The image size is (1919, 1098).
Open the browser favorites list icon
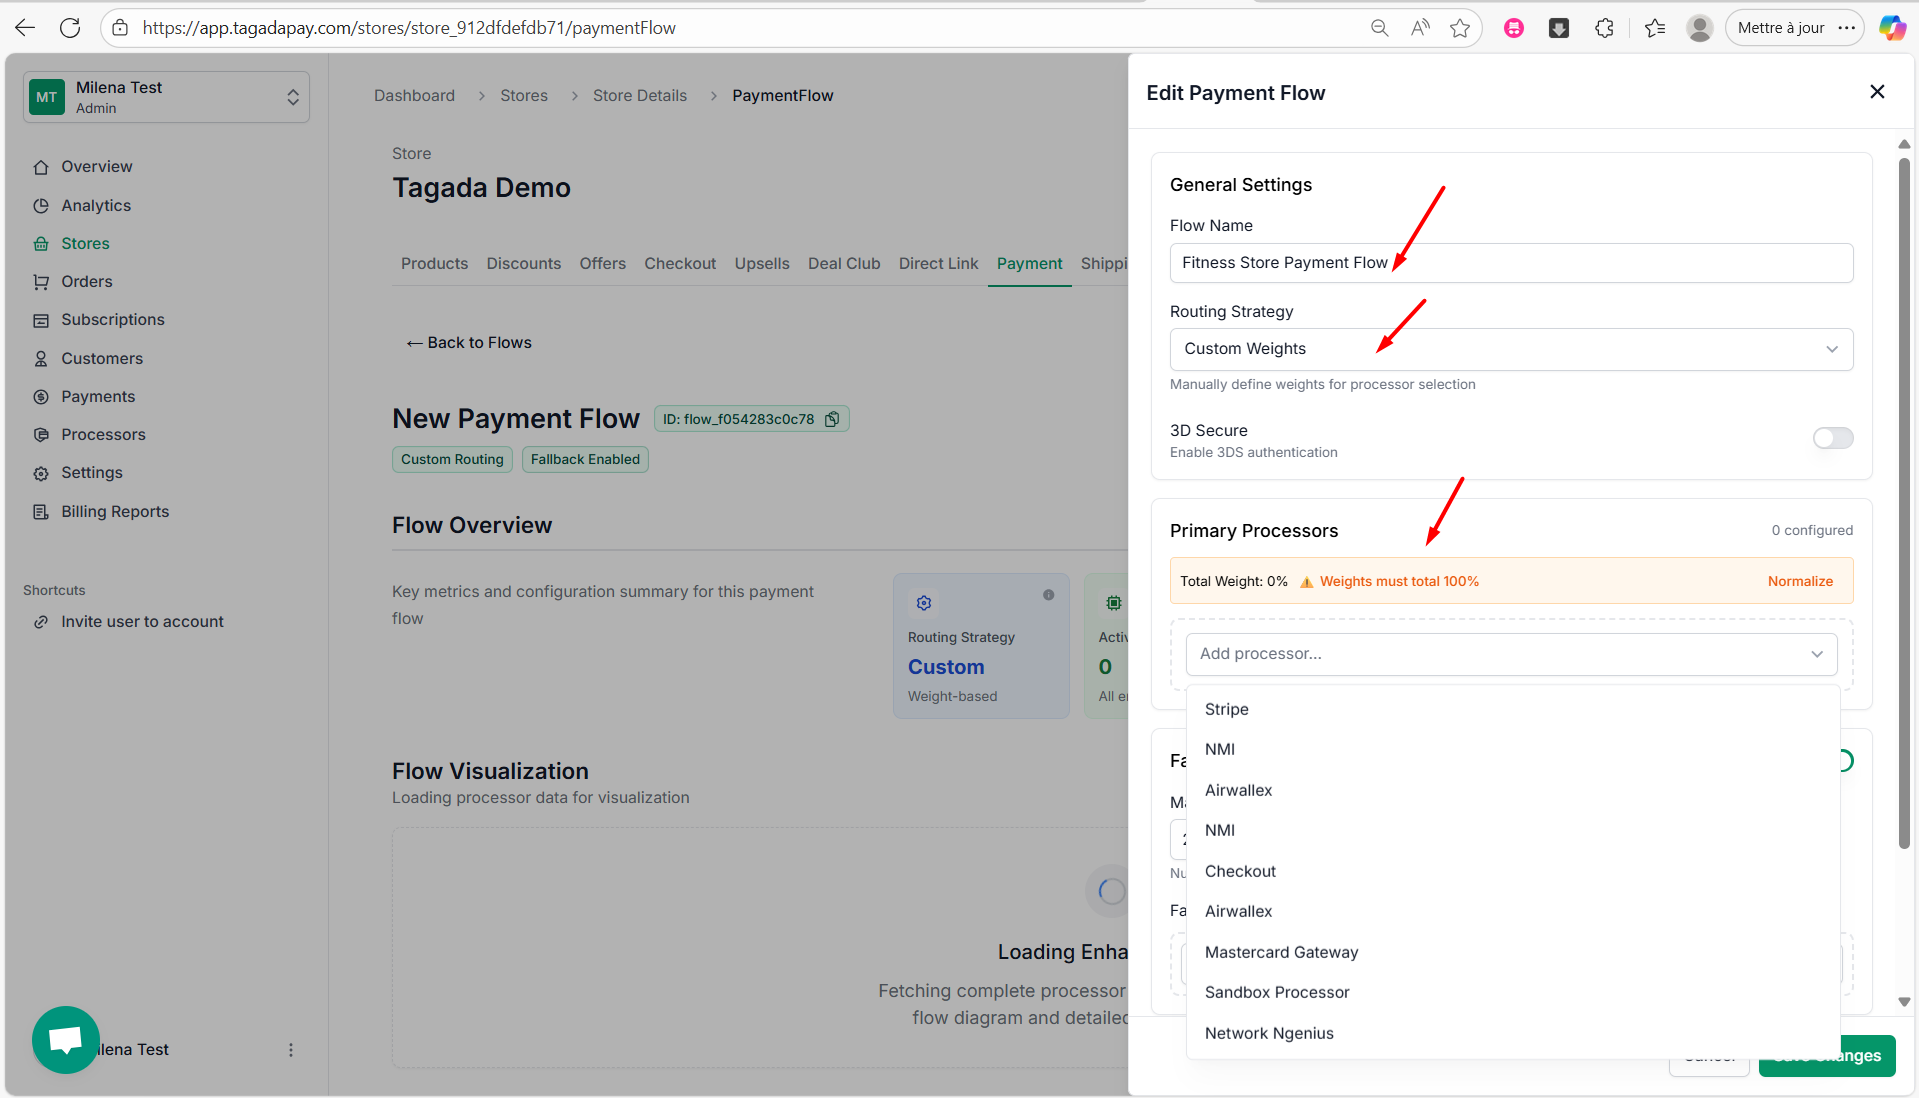[1655, 28]
